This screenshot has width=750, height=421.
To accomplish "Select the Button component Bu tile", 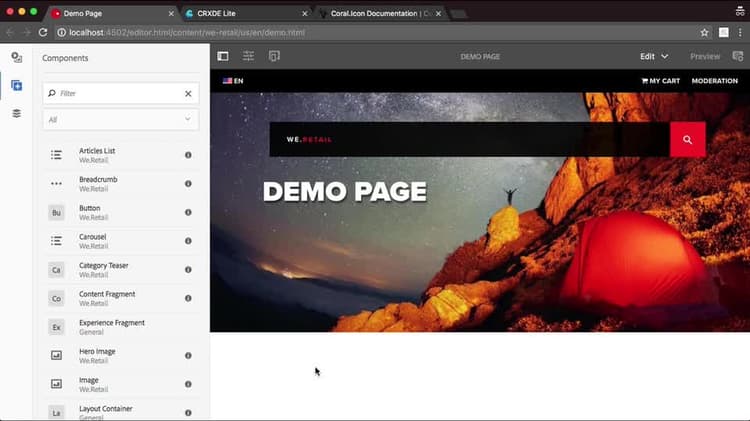I will click(x=56, y=212).
